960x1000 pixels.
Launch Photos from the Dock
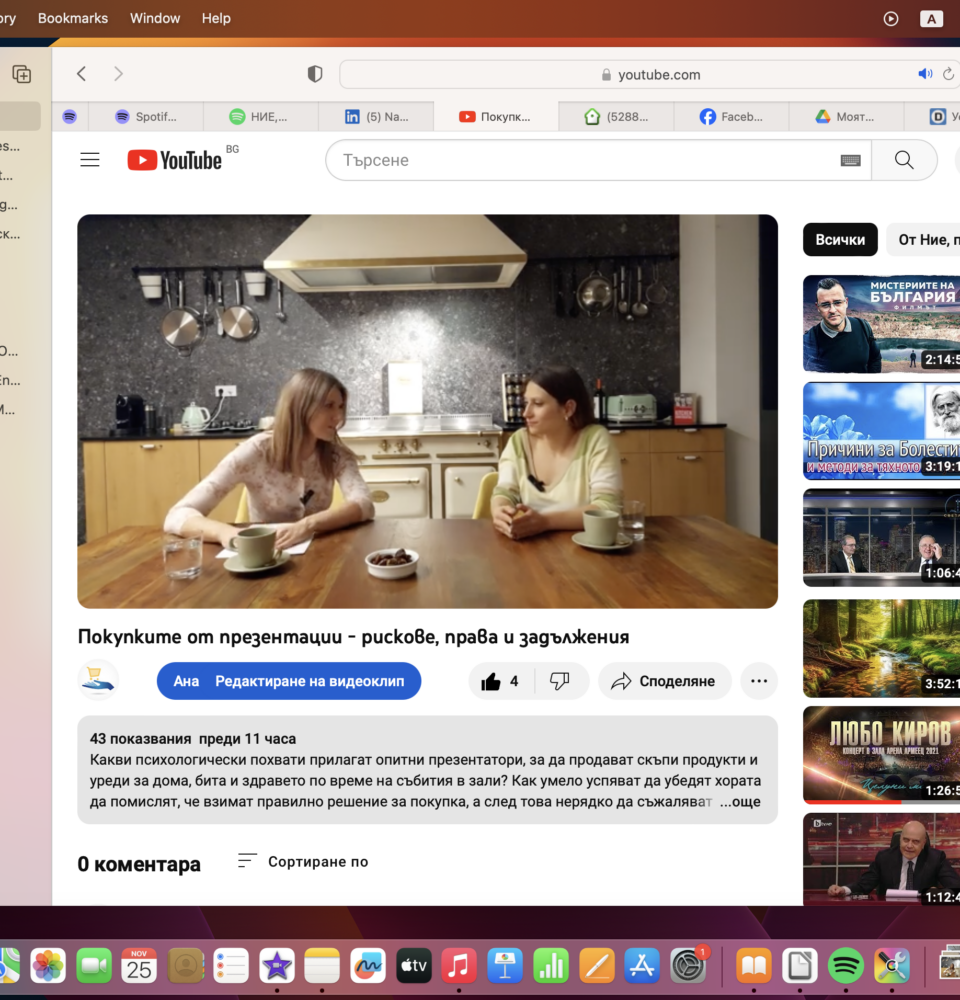point(48,966)
